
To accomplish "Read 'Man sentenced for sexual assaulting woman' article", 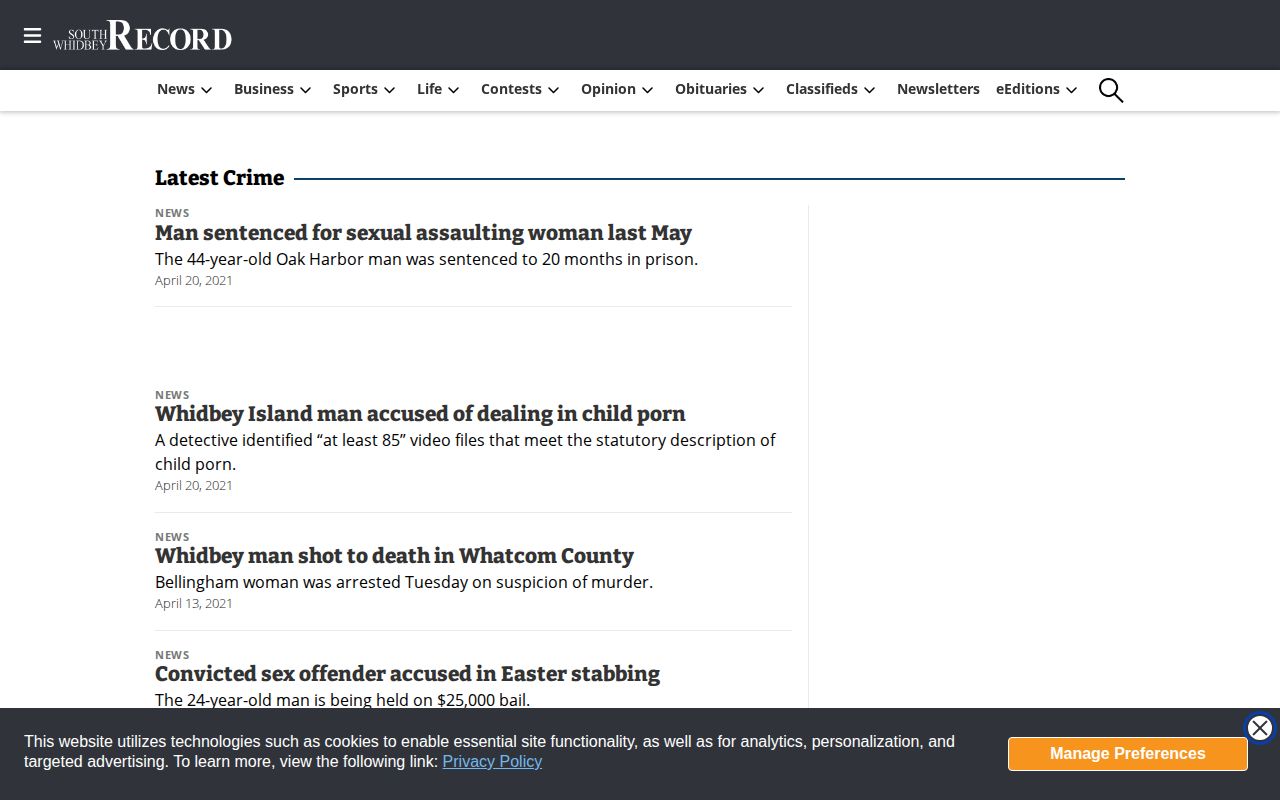I will coord(423,233).
